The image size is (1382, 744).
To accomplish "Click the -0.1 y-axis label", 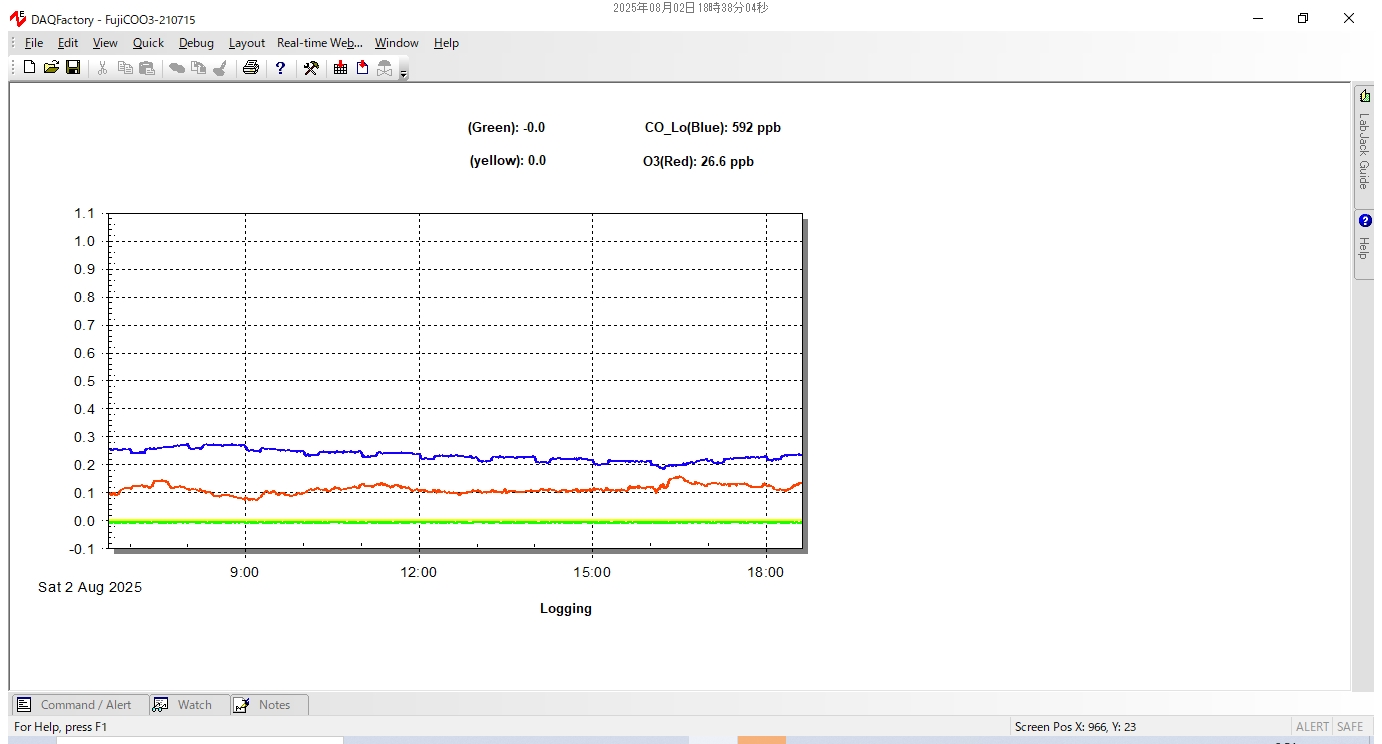I will pyautogui.click(x=83, y=549).
